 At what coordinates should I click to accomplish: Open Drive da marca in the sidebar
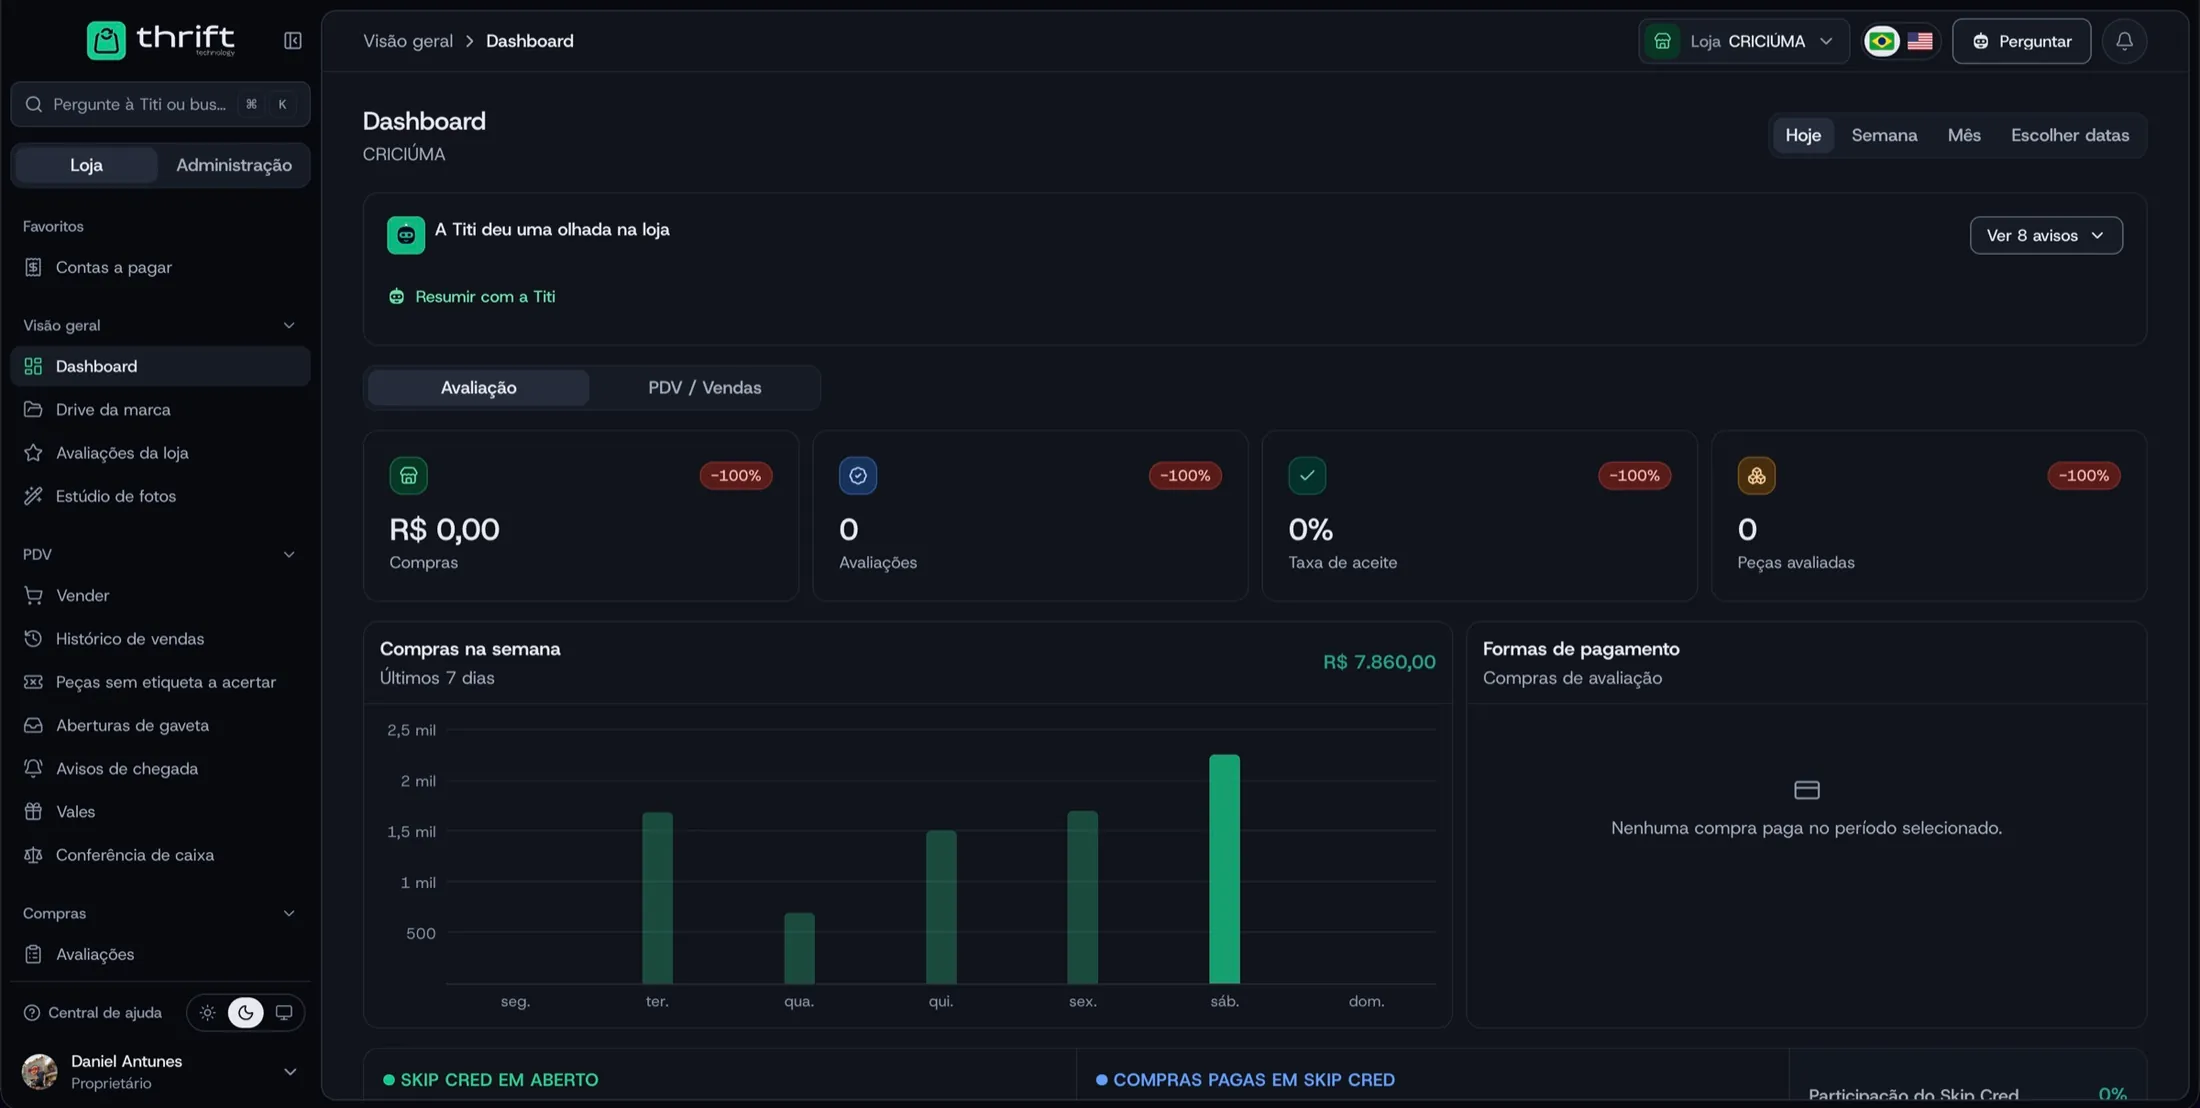coord(160,410)
